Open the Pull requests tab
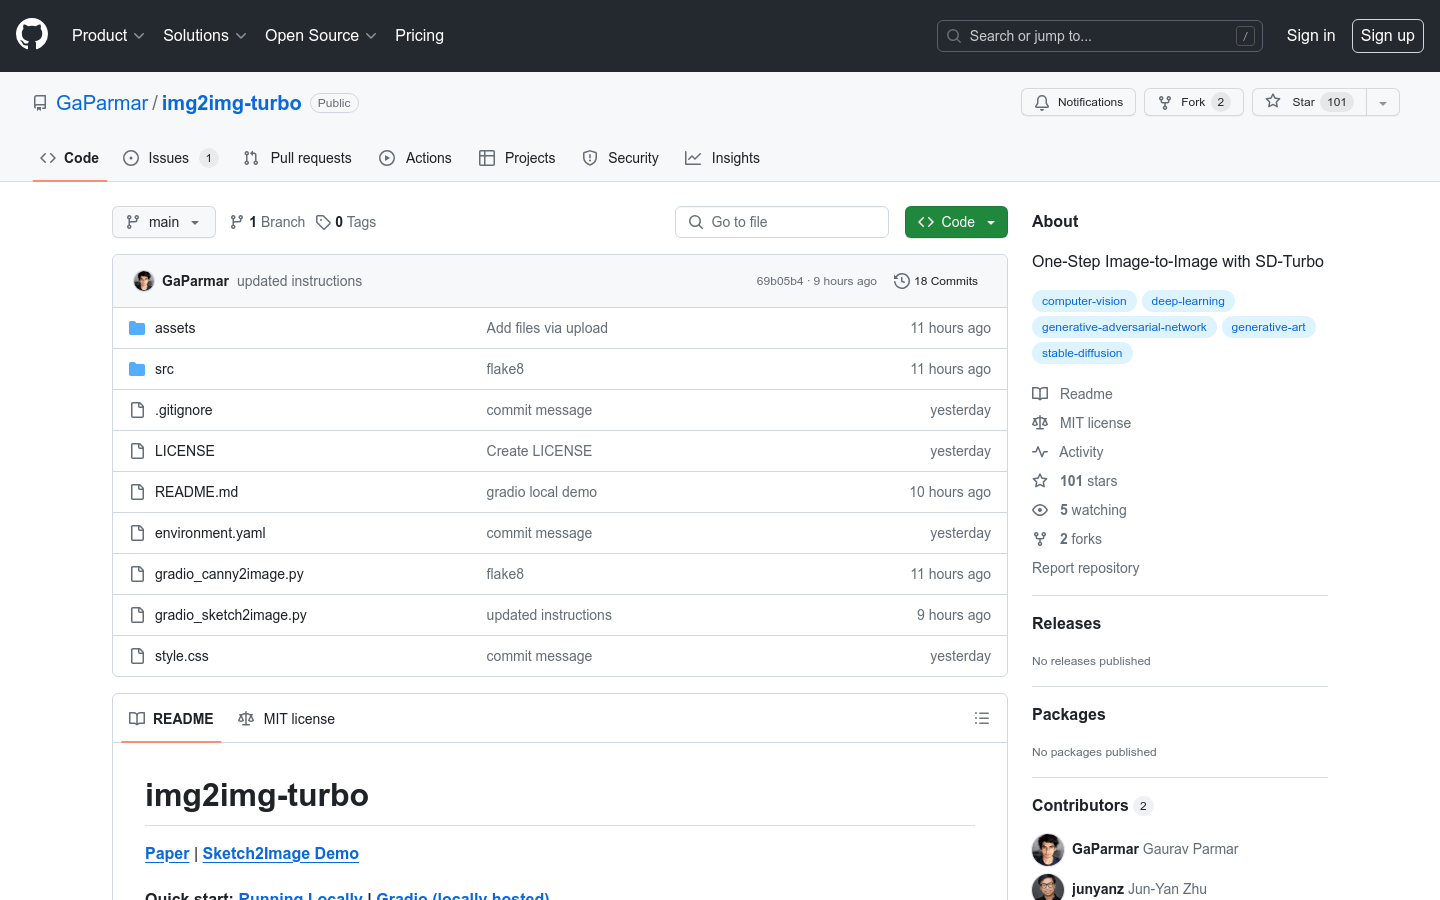The width and height of the screenshot is (1440, 900). (x=297, y=158)
